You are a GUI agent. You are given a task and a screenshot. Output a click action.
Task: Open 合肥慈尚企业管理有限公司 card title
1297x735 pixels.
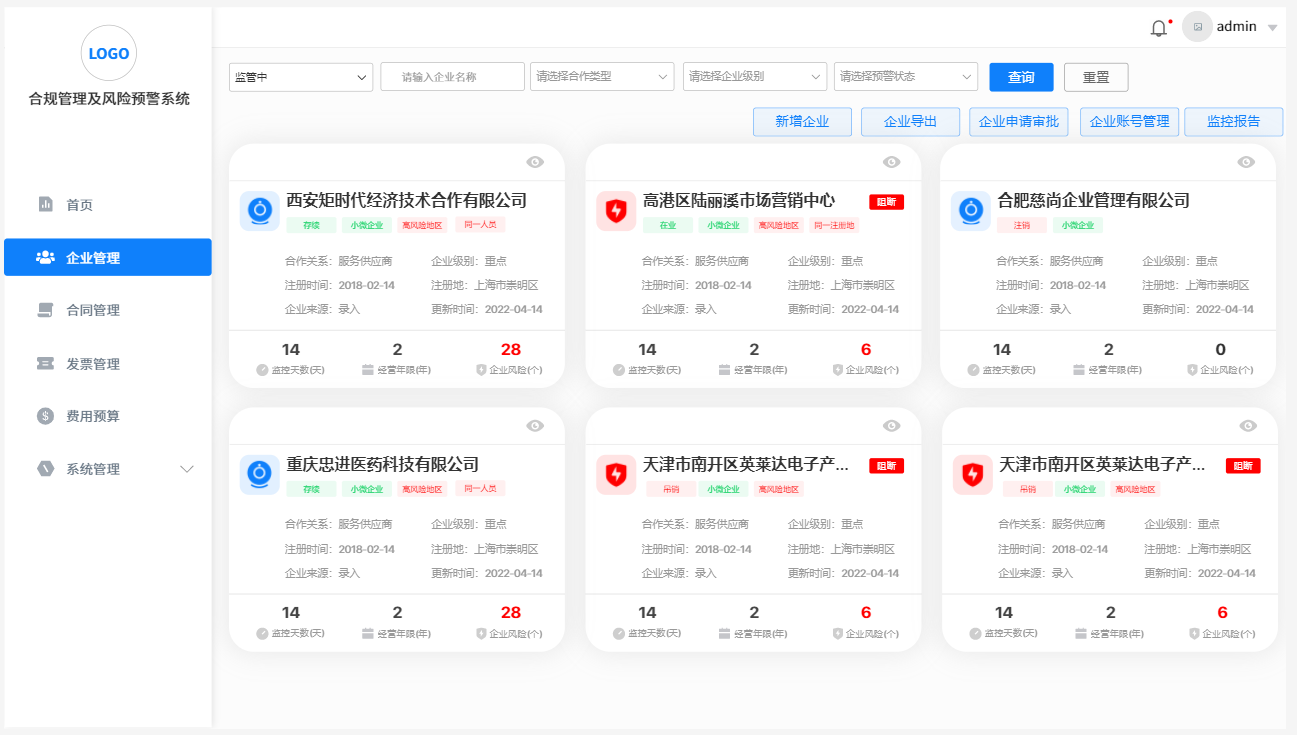1094,201
